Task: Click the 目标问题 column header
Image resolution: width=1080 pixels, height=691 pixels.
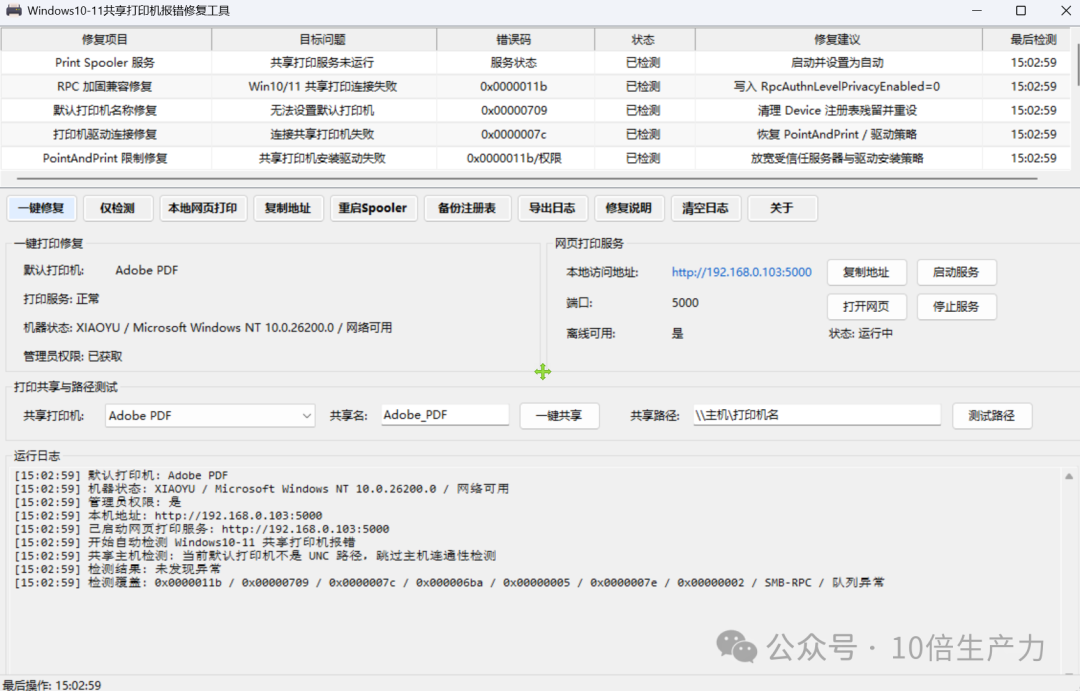Action: pos(324,40)
